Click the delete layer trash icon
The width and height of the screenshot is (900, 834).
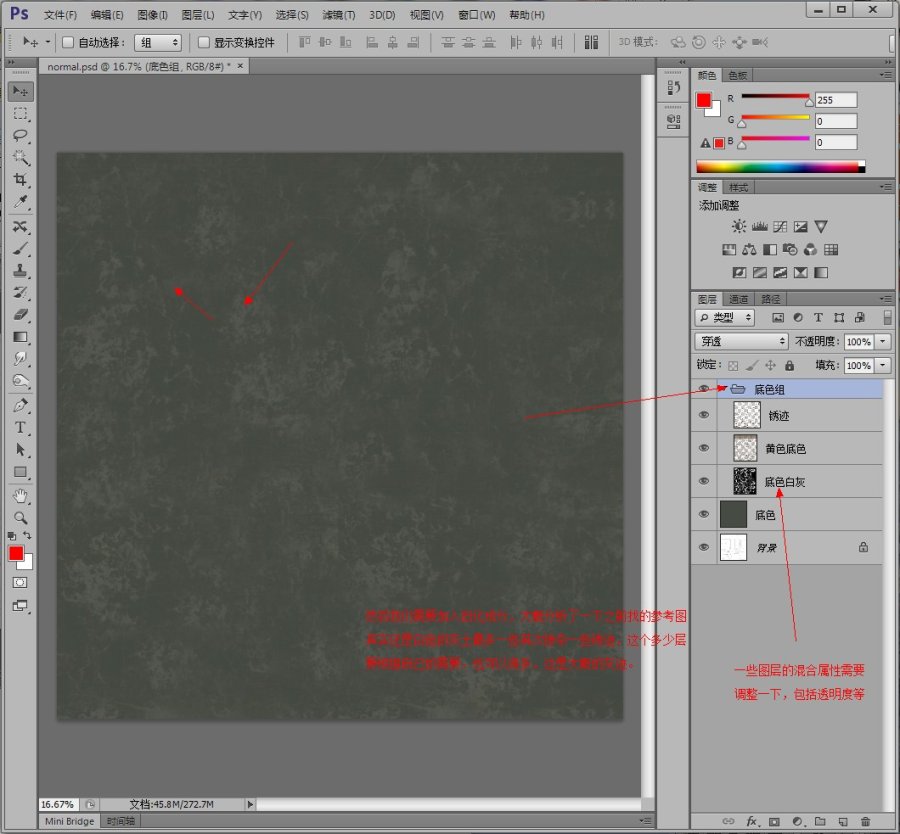click(x=866, y=821)
